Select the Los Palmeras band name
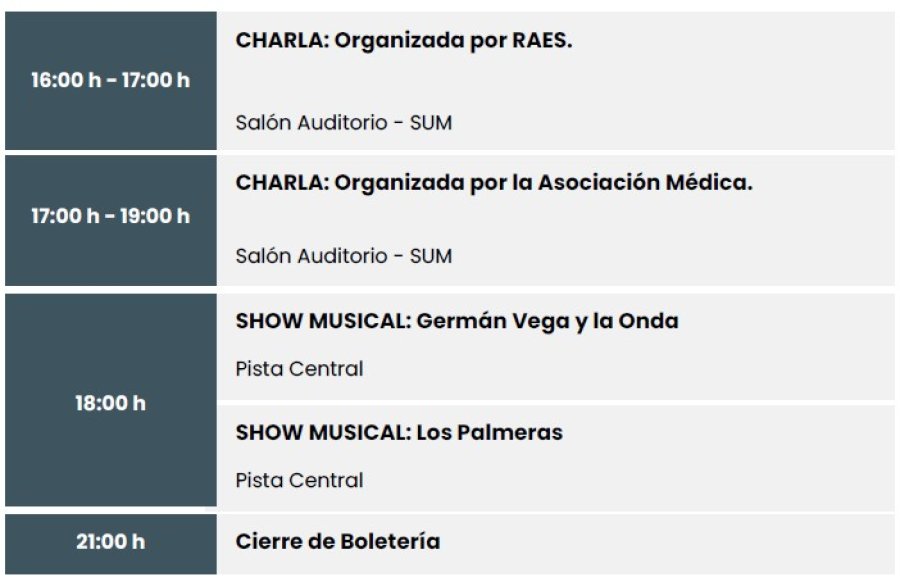 click(490, 432)
